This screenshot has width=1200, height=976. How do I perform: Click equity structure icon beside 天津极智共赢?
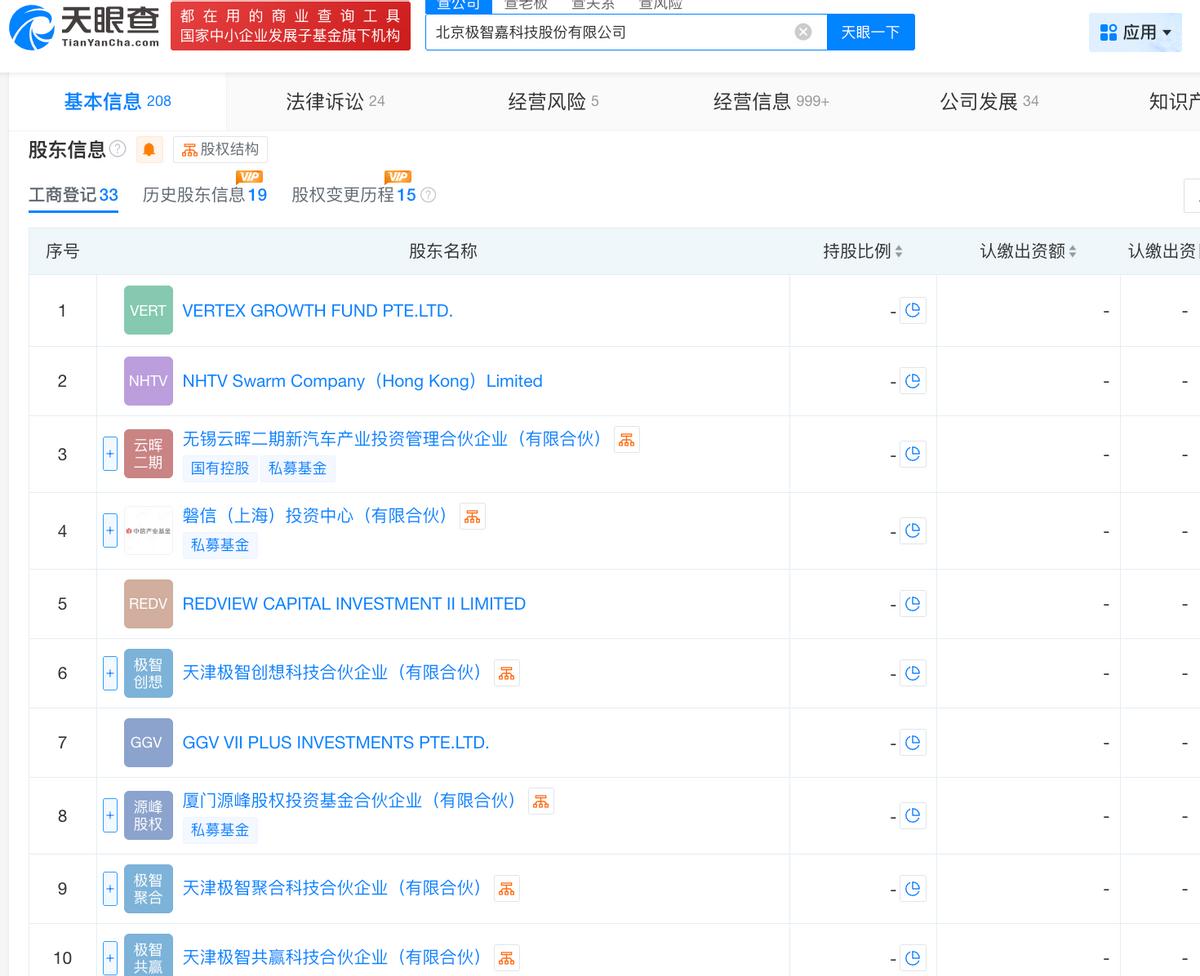[x=506, y=959]
